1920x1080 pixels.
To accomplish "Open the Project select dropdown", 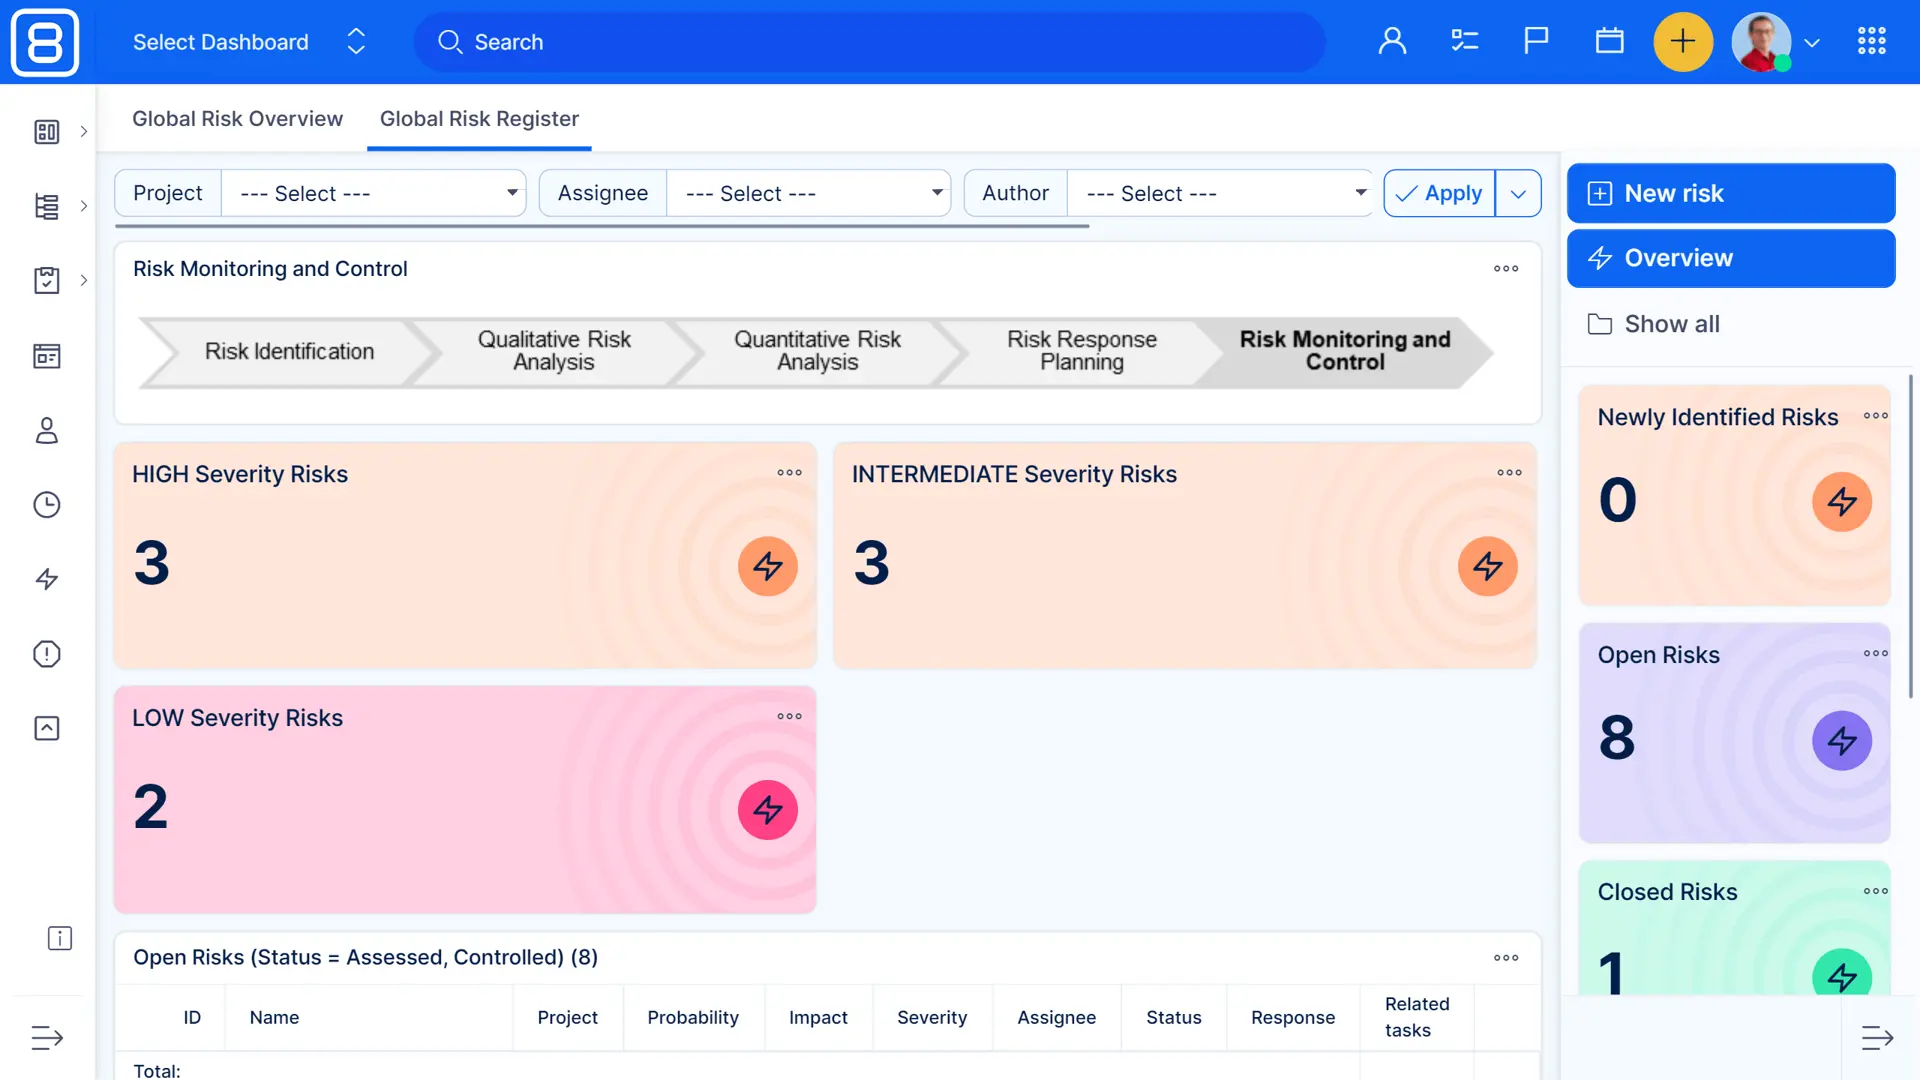I will click(x=373, y=193).
